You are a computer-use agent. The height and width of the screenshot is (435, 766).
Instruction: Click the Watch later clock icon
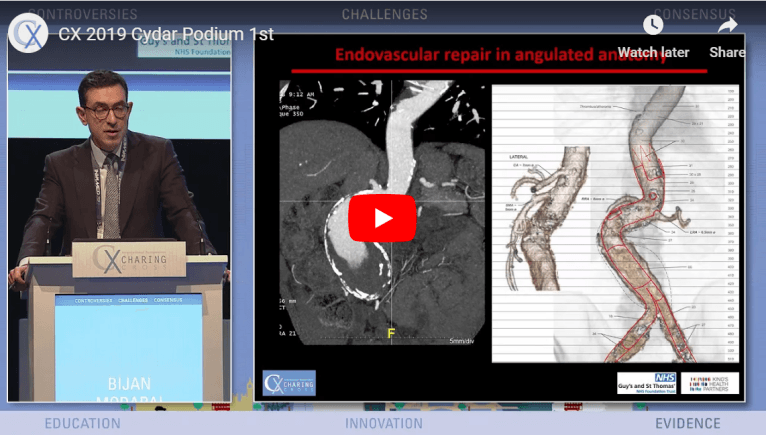coord(653,26)
